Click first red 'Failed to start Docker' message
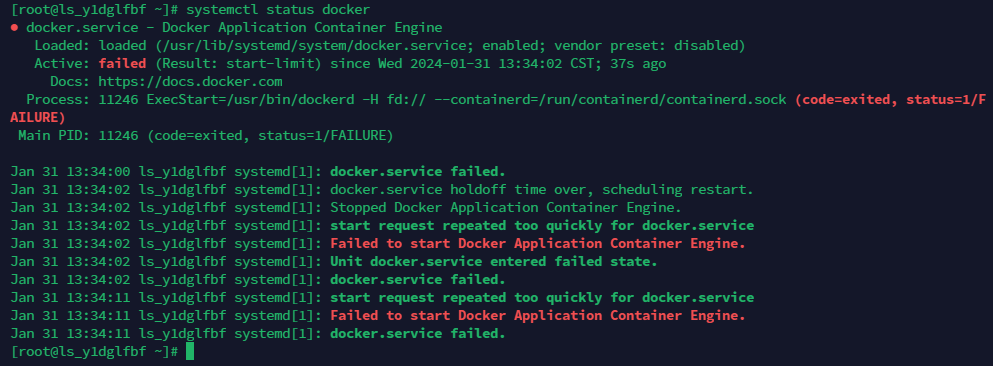Viewport: 993px width, 366px height. point(538,244)
